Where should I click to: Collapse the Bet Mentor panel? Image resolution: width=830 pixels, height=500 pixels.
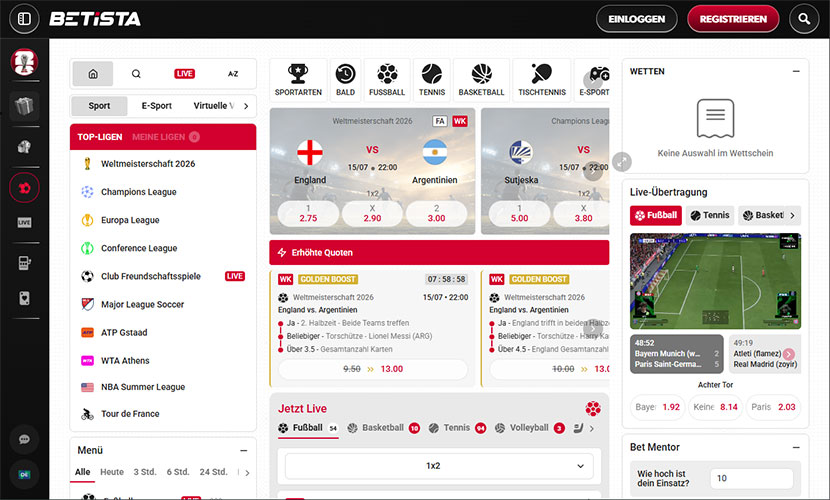coord(796,448)
